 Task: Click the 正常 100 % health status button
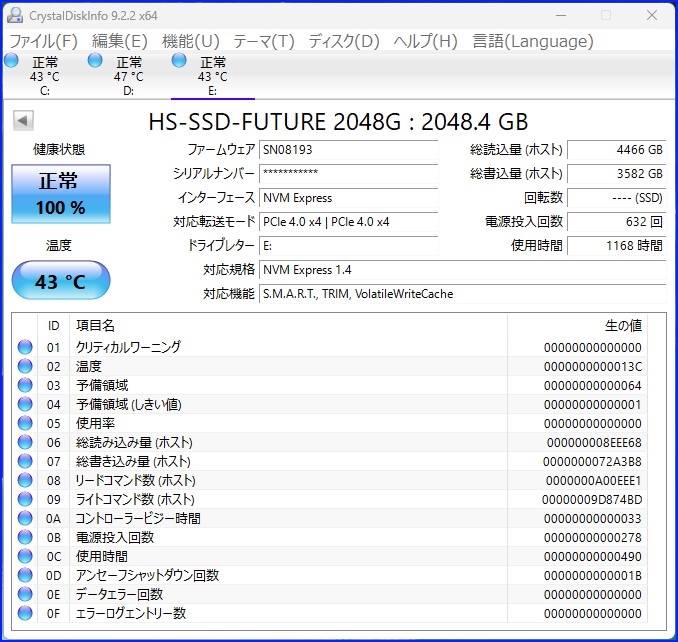point(61,194)
